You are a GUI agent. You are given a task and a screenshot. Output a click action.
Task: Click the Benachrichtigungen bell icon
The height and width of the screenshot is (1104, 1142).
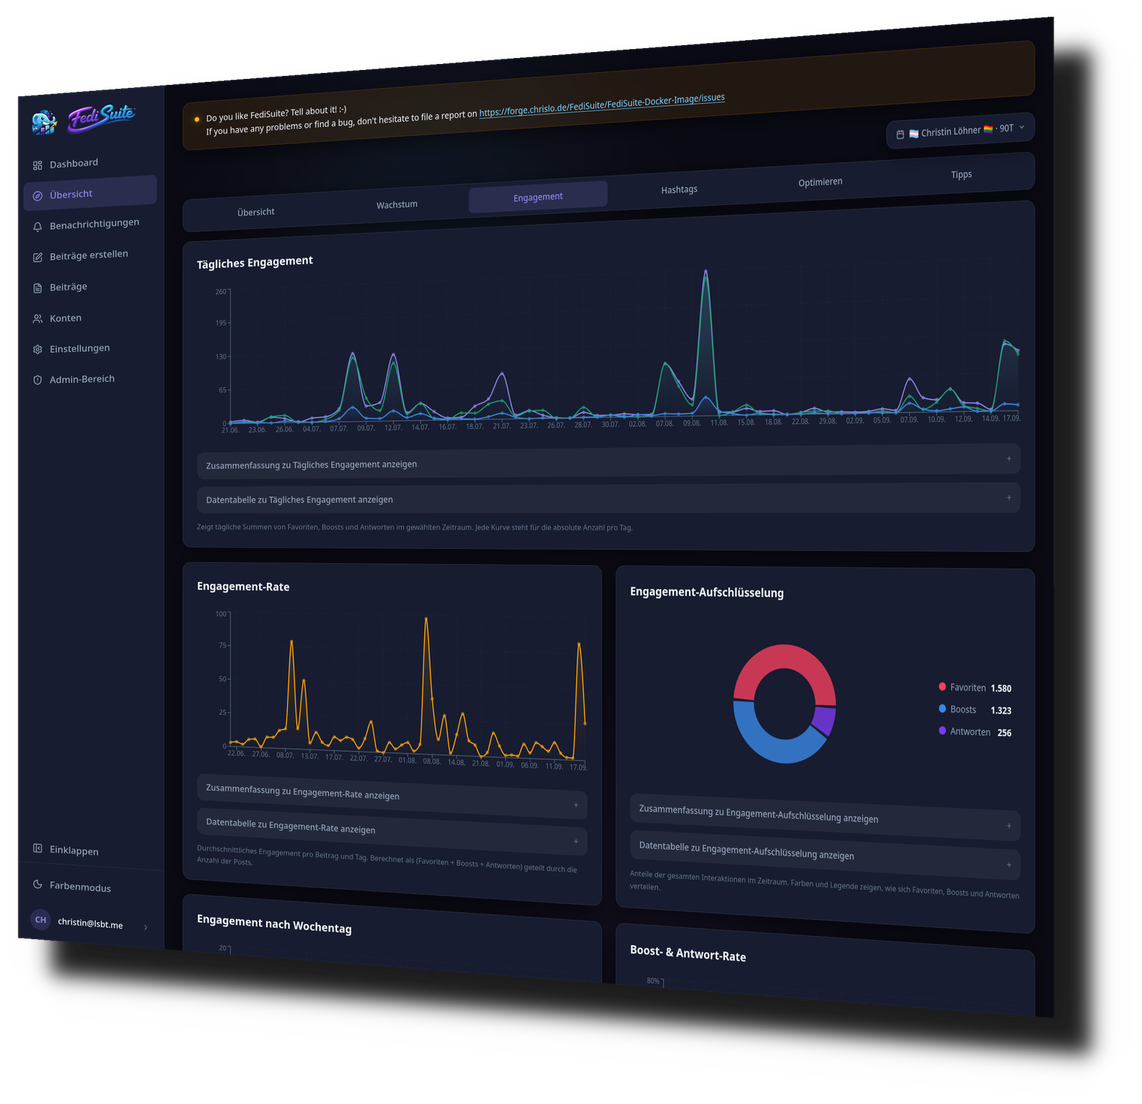pyautogui.click(x=37, y=226)
